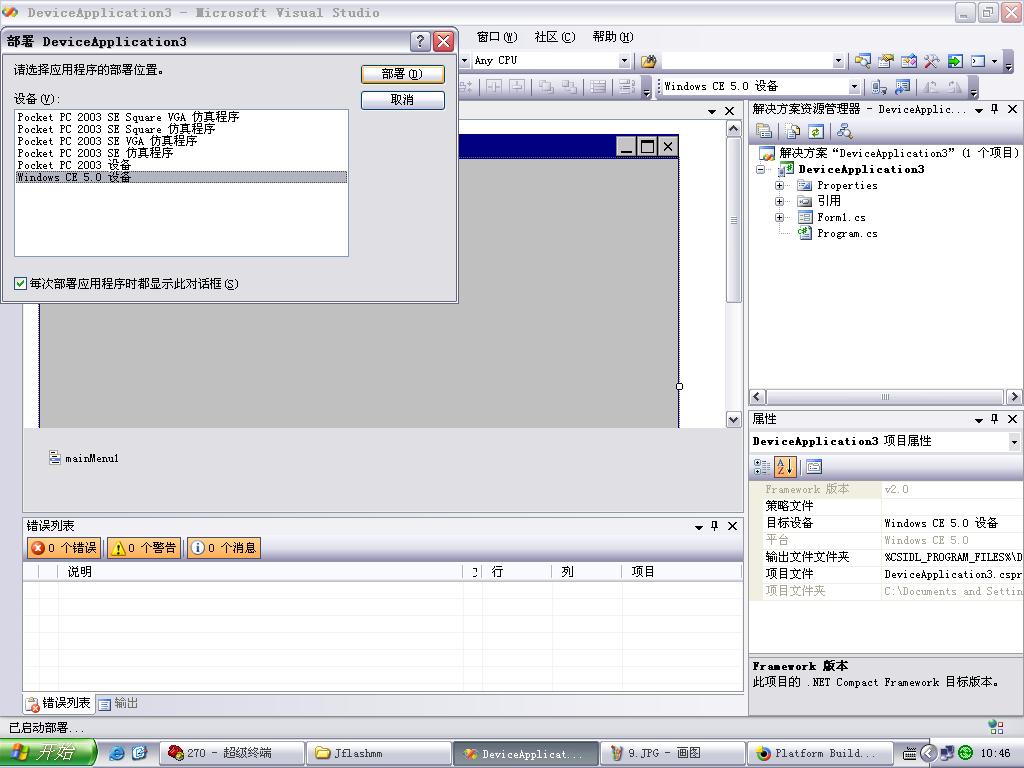1024x768 pixels.
Task: Pin the 属性 (Properties) panel
Action: 995,419
